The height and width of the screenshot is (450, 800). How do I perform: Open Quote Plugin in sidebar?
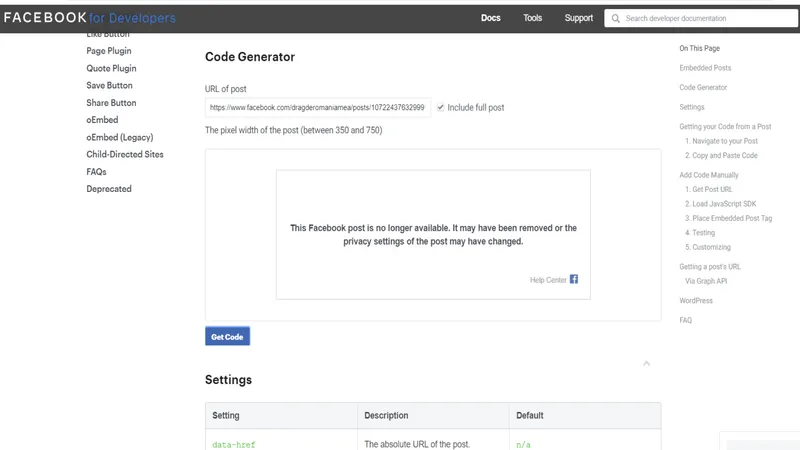point(111,68)
